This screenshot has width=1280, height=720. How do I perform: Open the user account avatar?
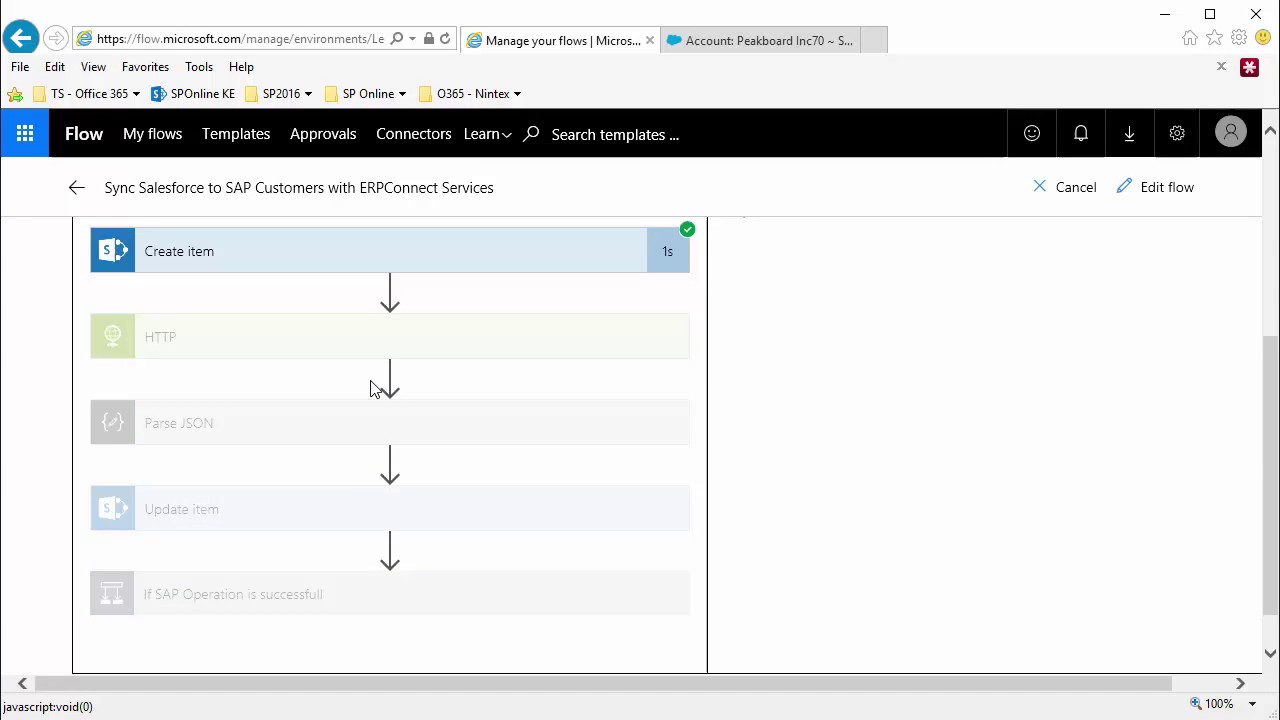click(x=1231, y=133)
